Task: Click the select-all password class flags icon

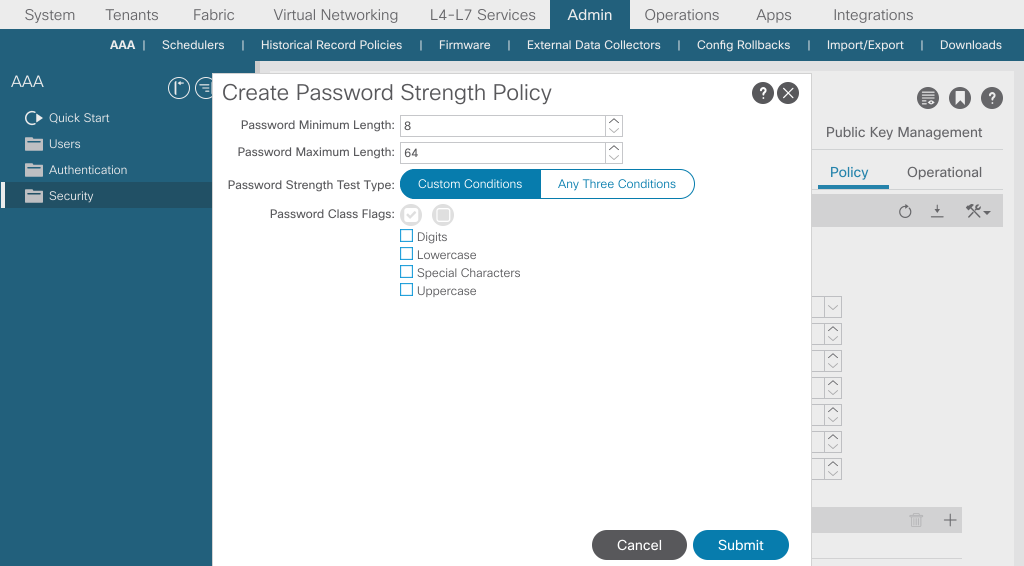Action: coord(411,214)
